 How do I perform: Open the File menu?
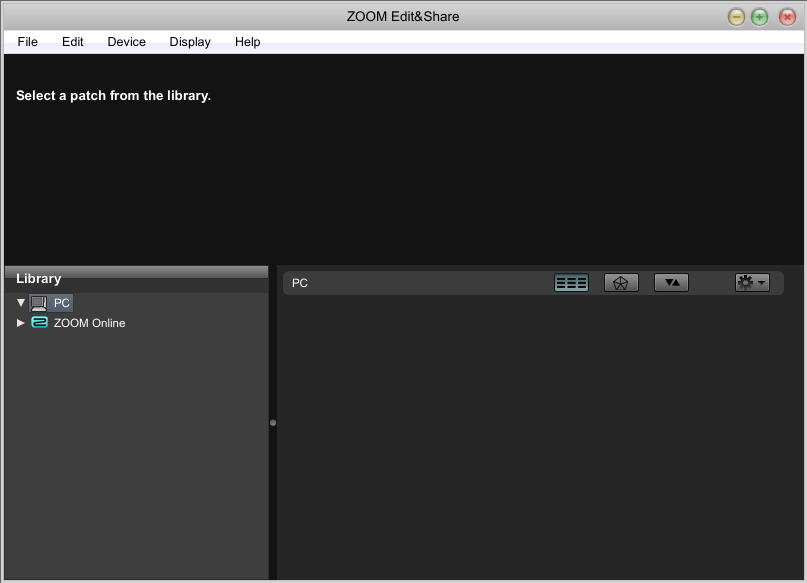27,42
